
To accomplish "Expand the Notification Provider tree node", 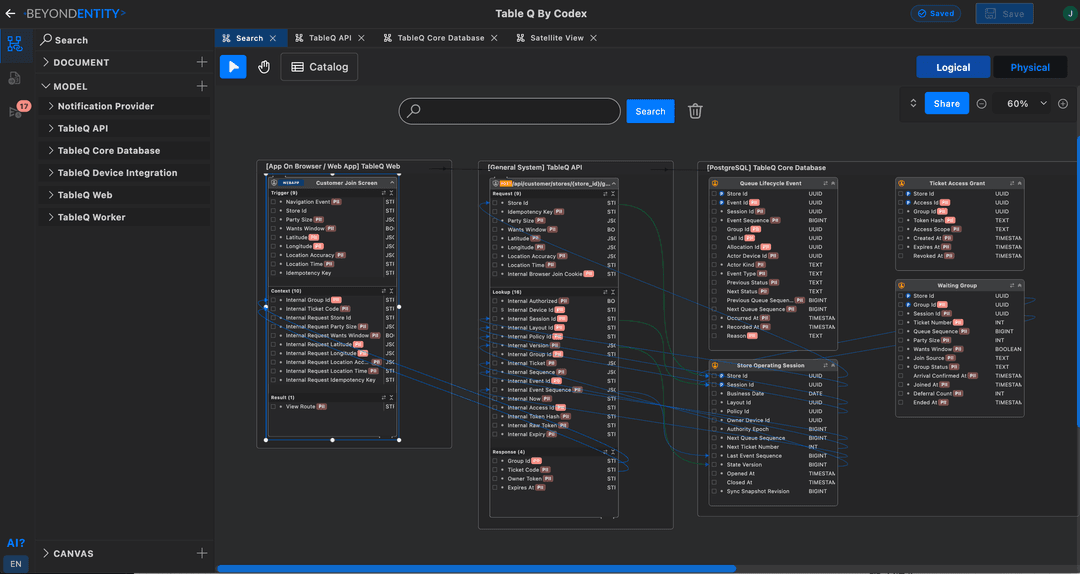I will tap(51, 106).
